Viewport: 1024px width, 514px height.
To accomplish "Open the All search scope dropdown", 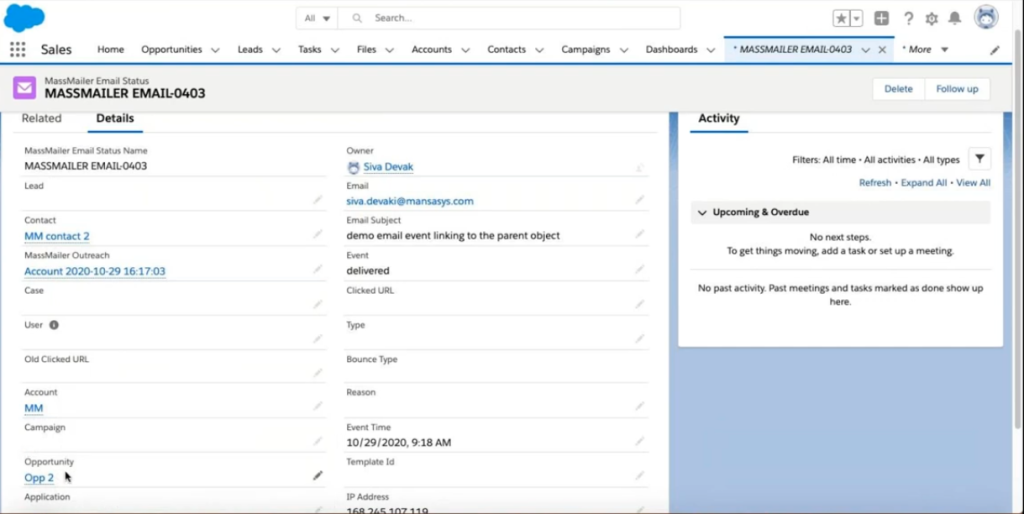I will coord(317,18).
